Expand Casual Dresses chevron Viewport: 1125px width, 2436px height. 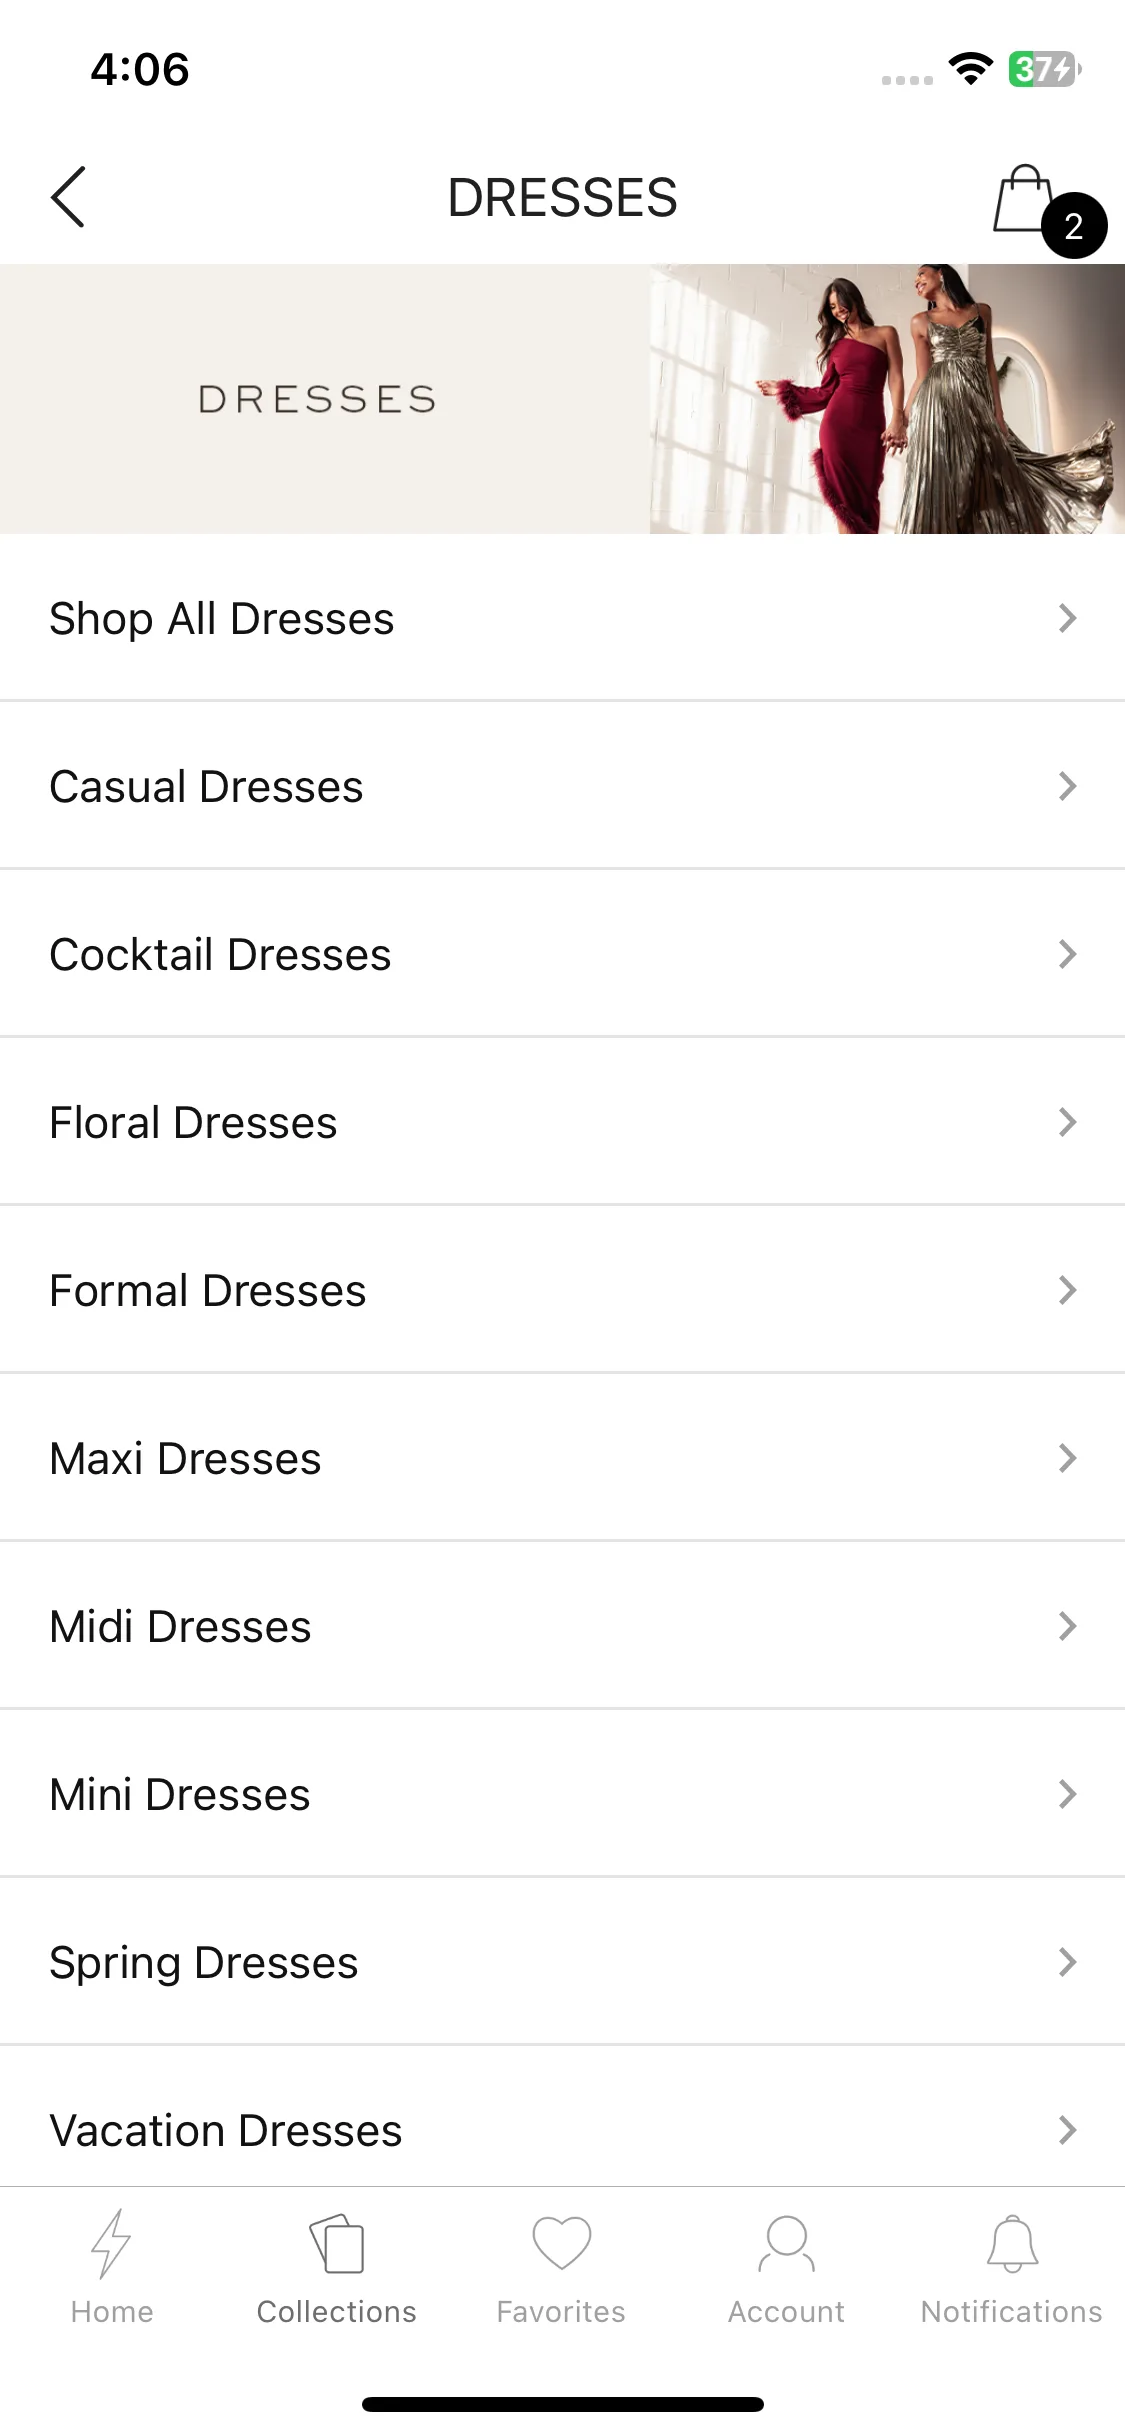(x=1067, y=786)
